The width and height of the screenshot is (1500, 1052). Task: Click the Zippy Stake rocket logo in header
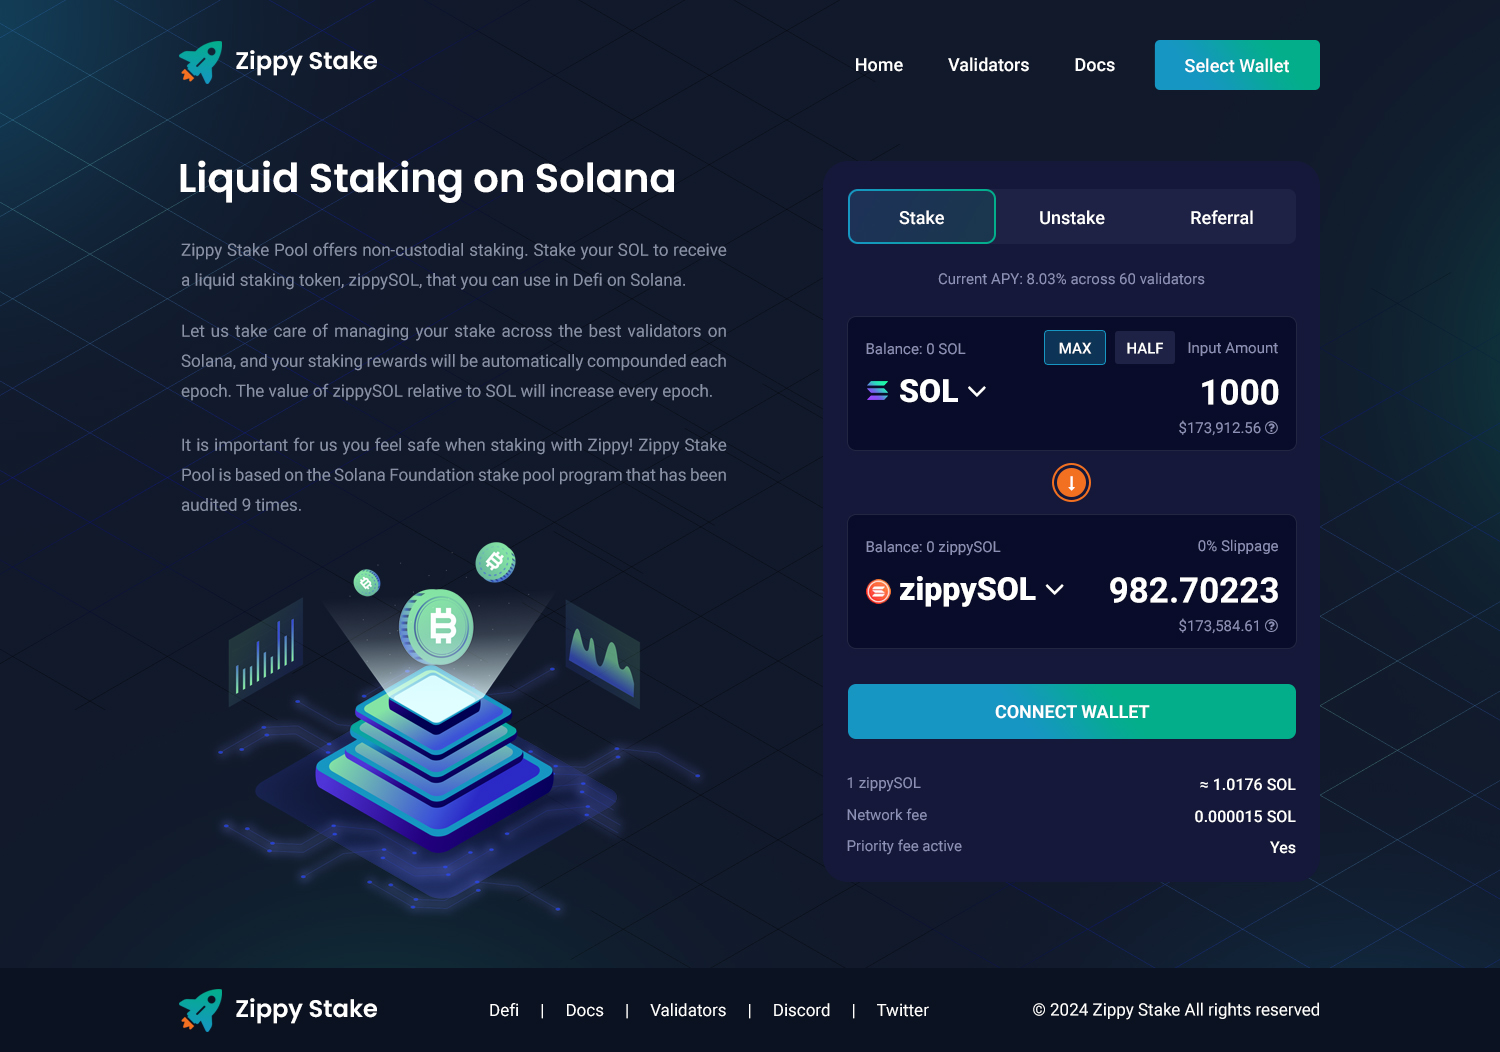(200, 62)
